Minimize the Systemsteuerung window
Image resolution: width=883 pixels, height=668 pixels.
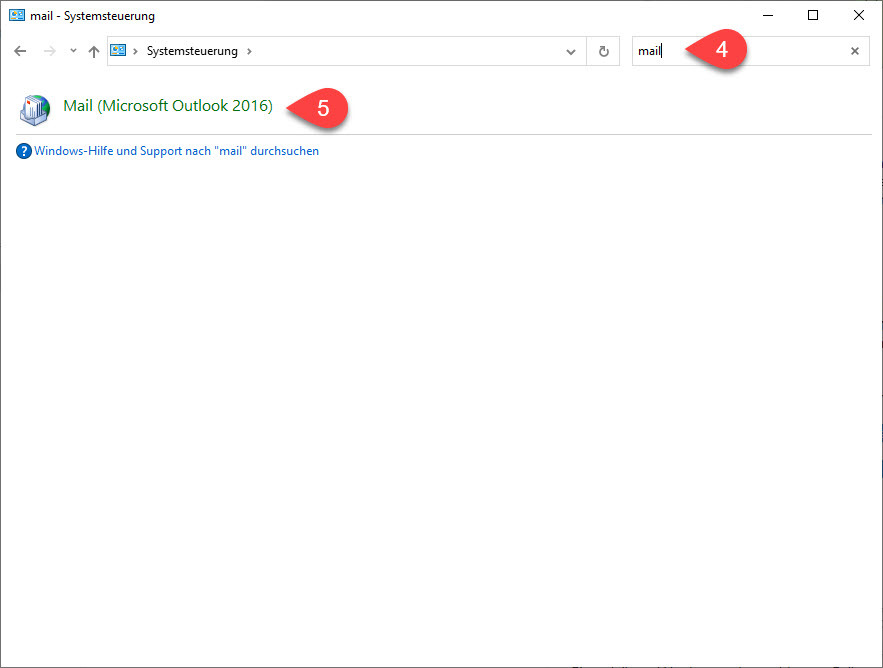click(768, 15)
